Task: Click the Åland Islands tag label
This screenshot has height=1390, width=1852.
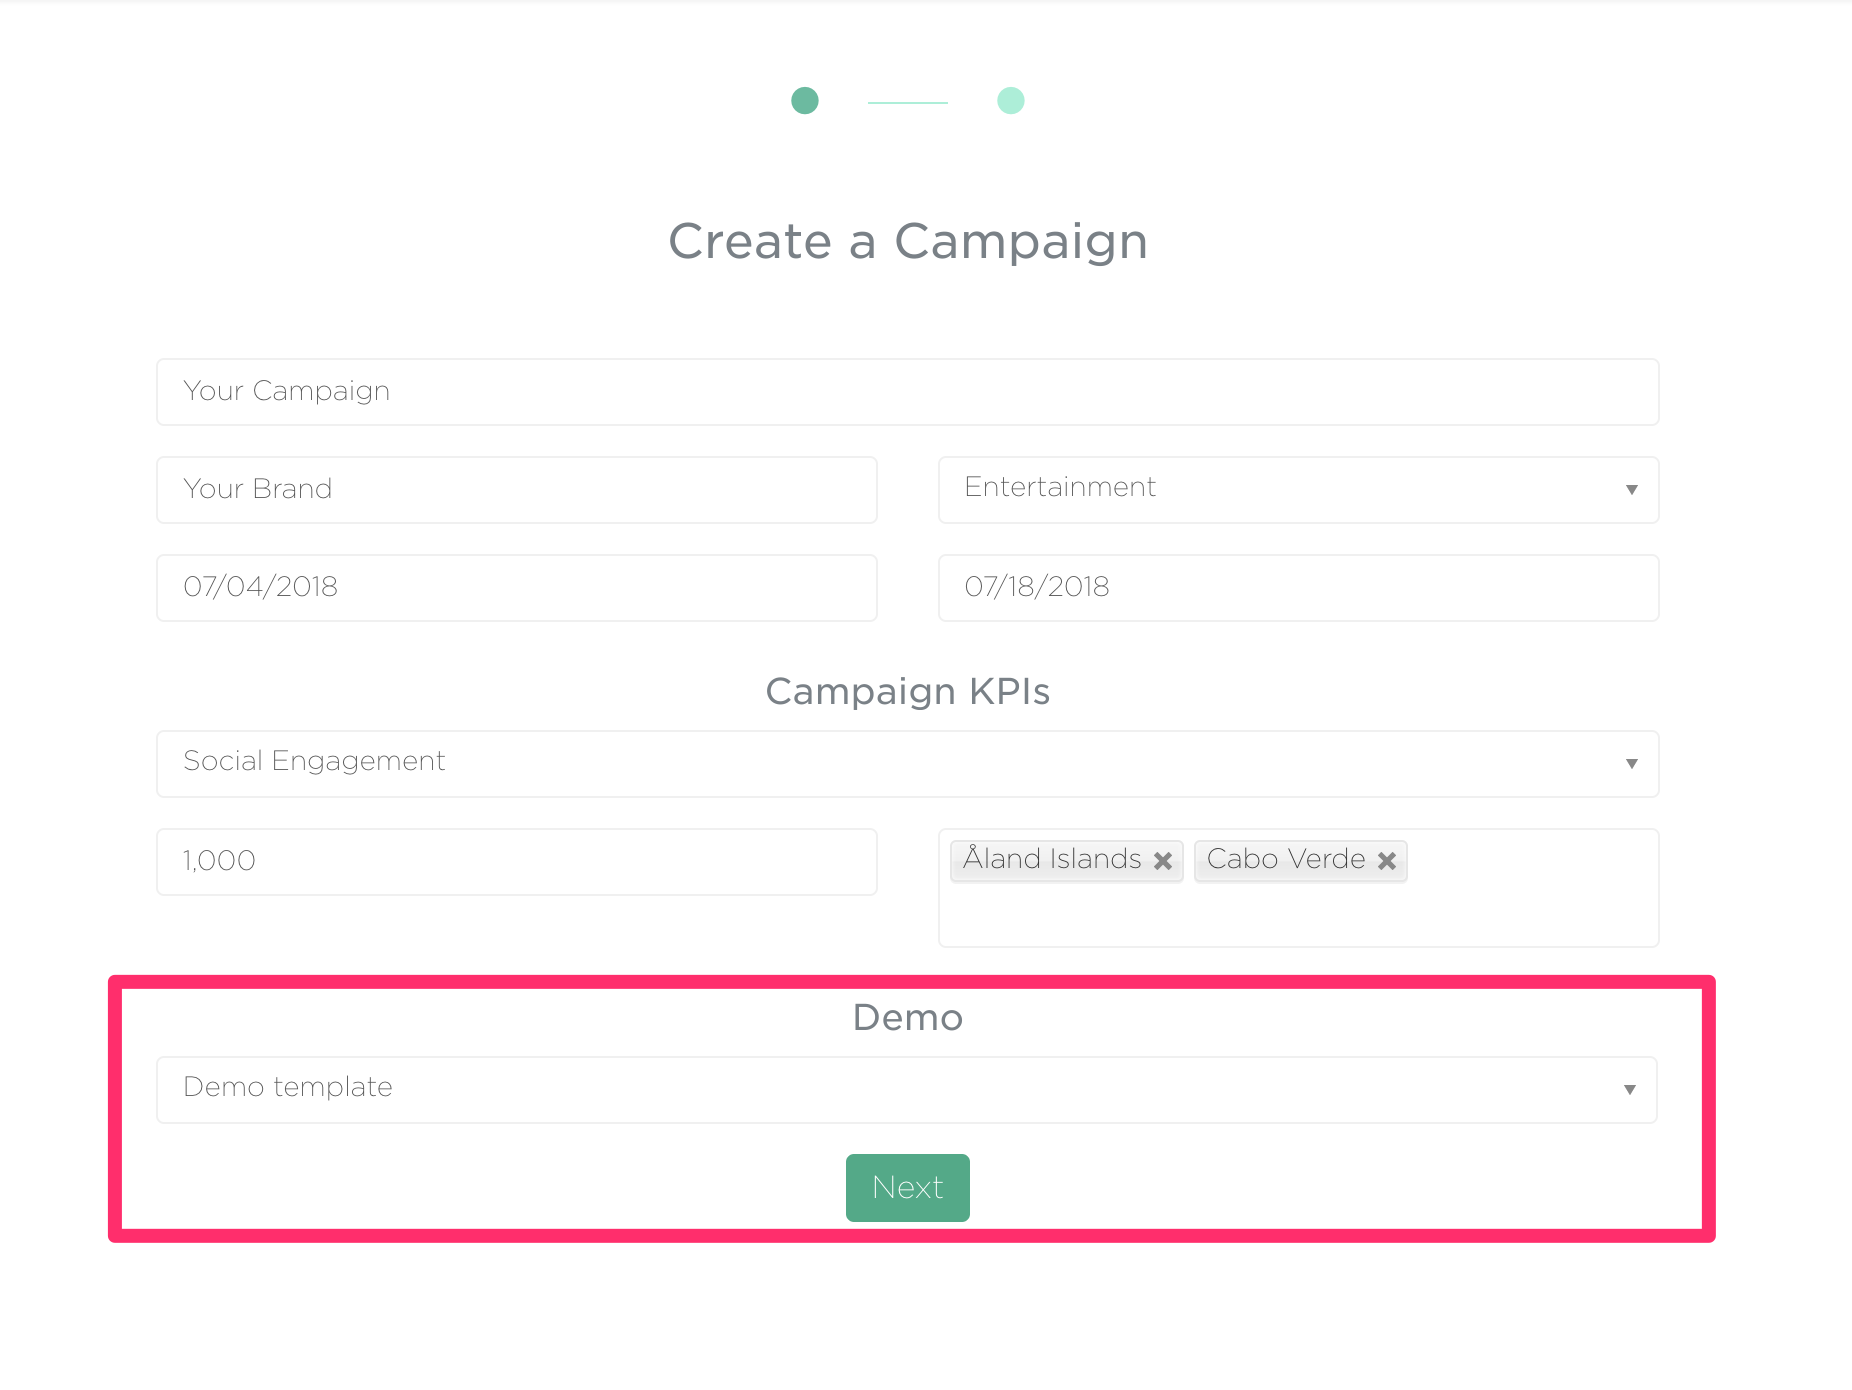Action: 1052,859
